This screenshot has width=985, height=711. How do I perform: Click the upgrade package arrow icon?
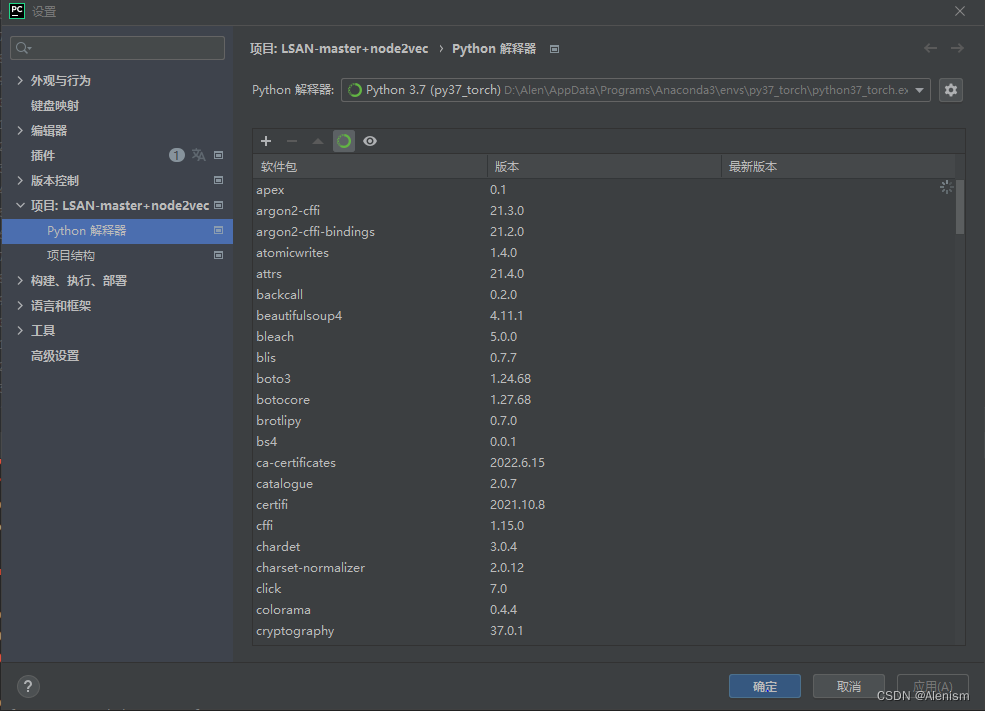pyautogui.click(x=318, y=141)
